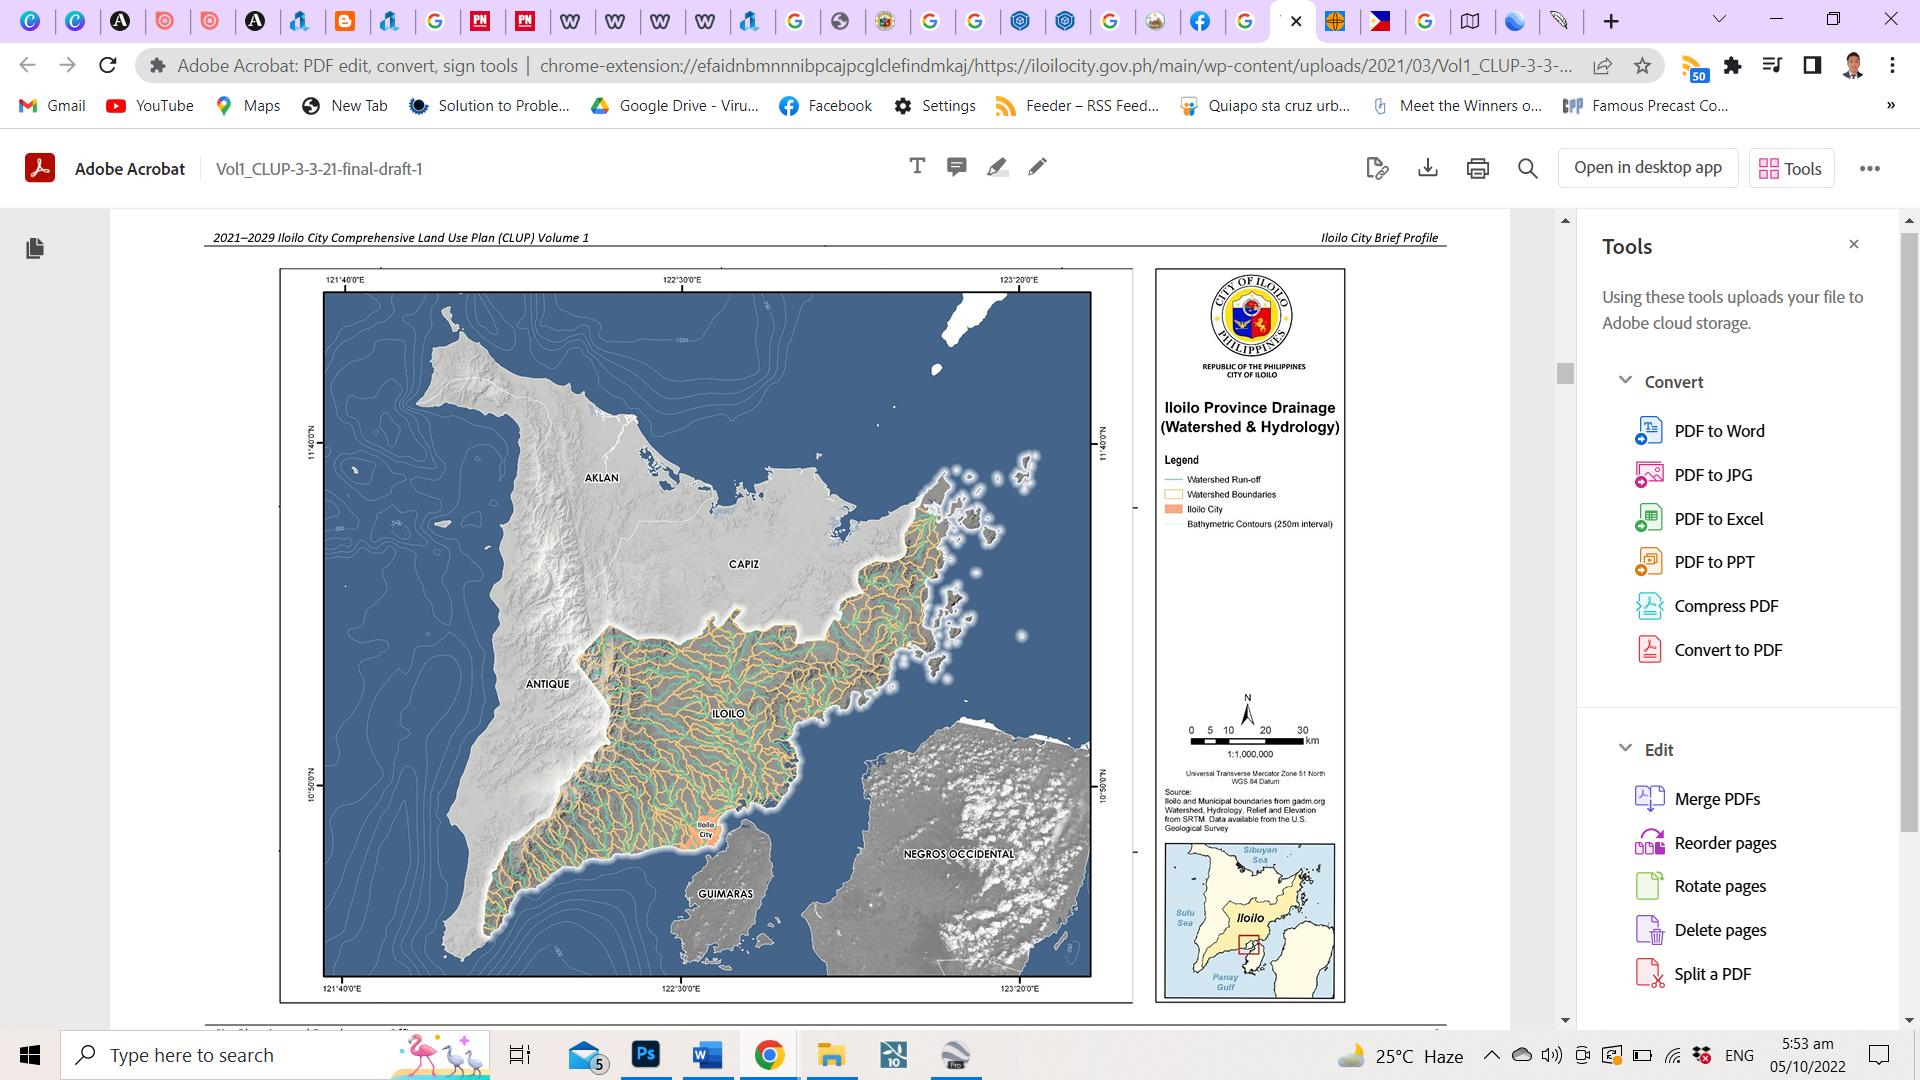Select the Add text tool icon
This screenshot has height=1080, width=1920.
(917, 167)
